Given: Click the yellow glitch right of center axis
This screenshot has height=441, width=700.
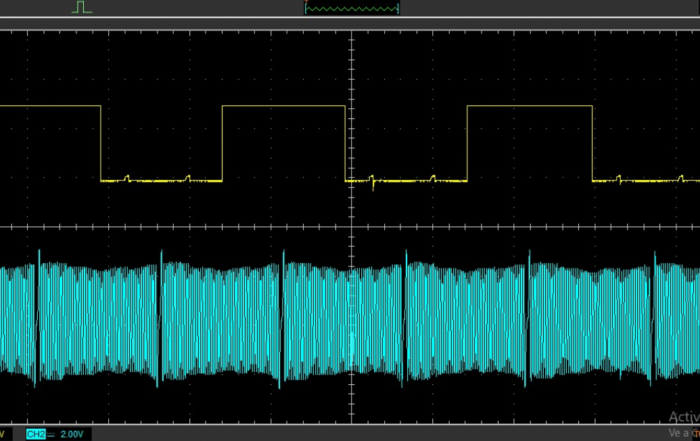Looking at the screenshot, I should pos(372,183).
